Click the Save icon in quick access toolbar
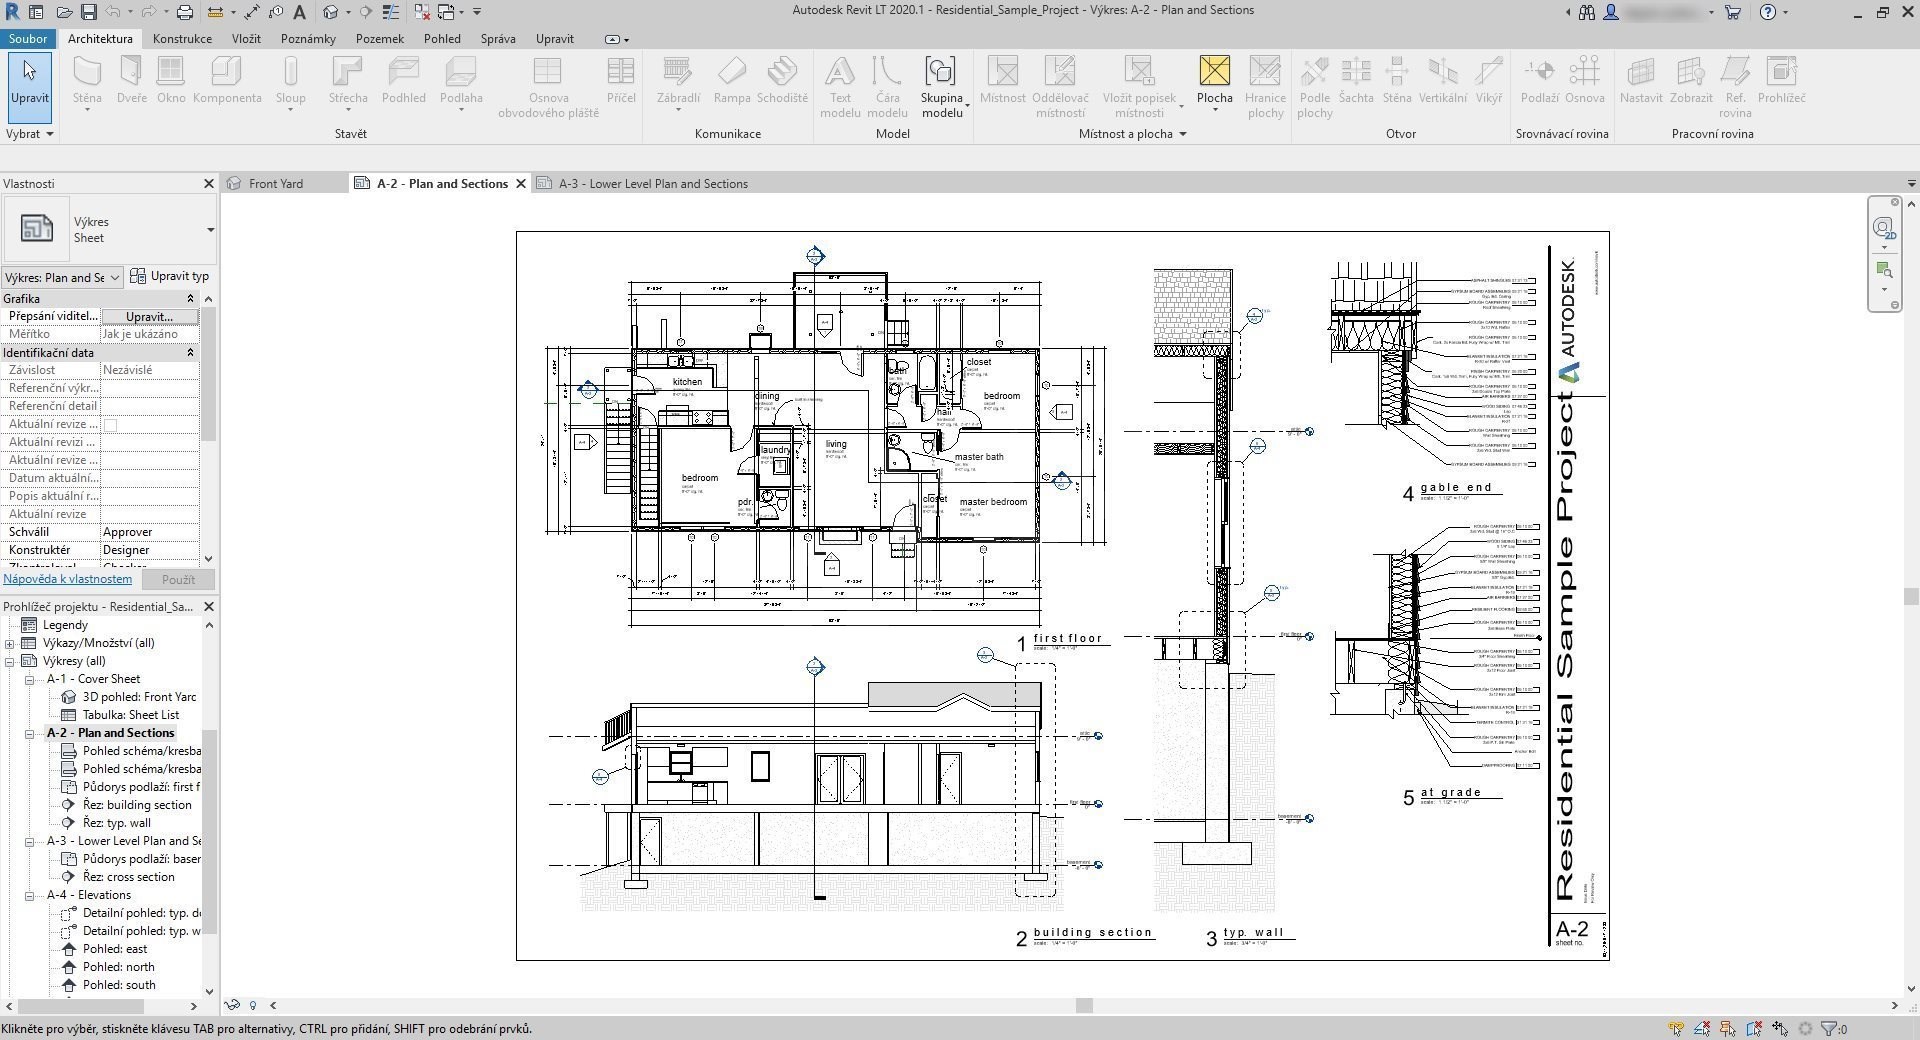The width and height of the screenshot is (1920, 1040). [x=89, y=12]
